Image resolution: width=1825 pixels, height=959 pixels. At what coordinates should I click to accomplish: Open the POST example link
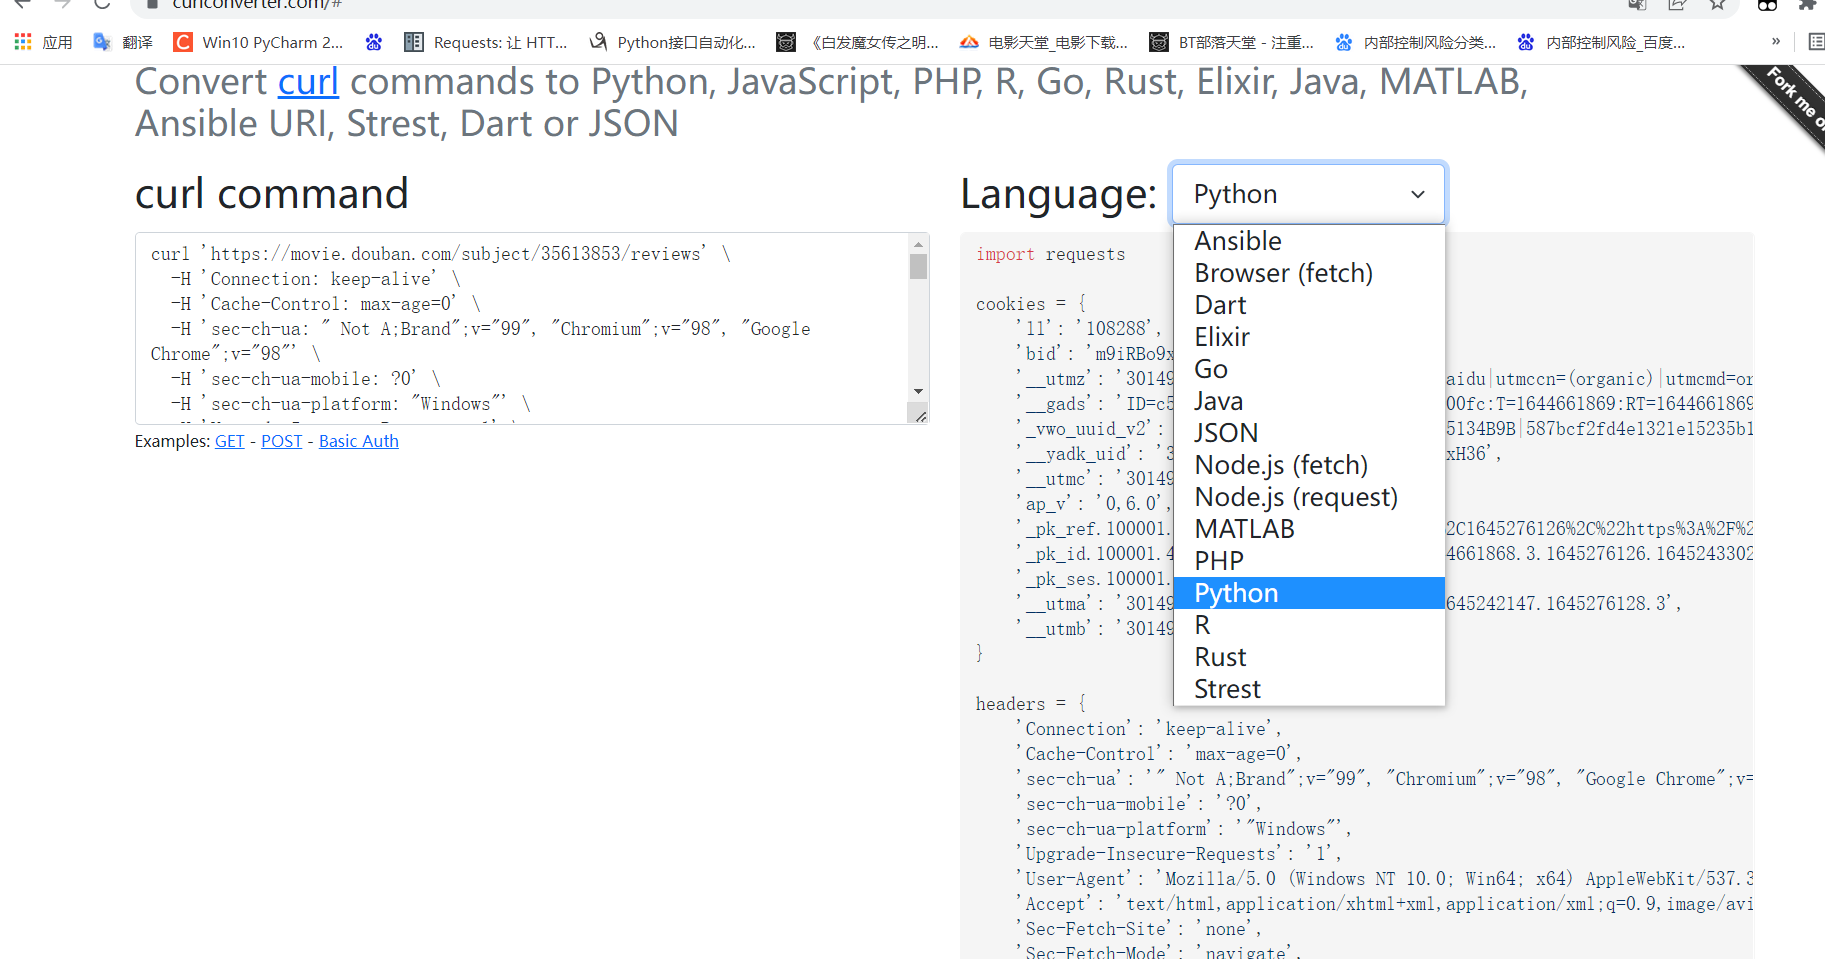pos(281,440)
